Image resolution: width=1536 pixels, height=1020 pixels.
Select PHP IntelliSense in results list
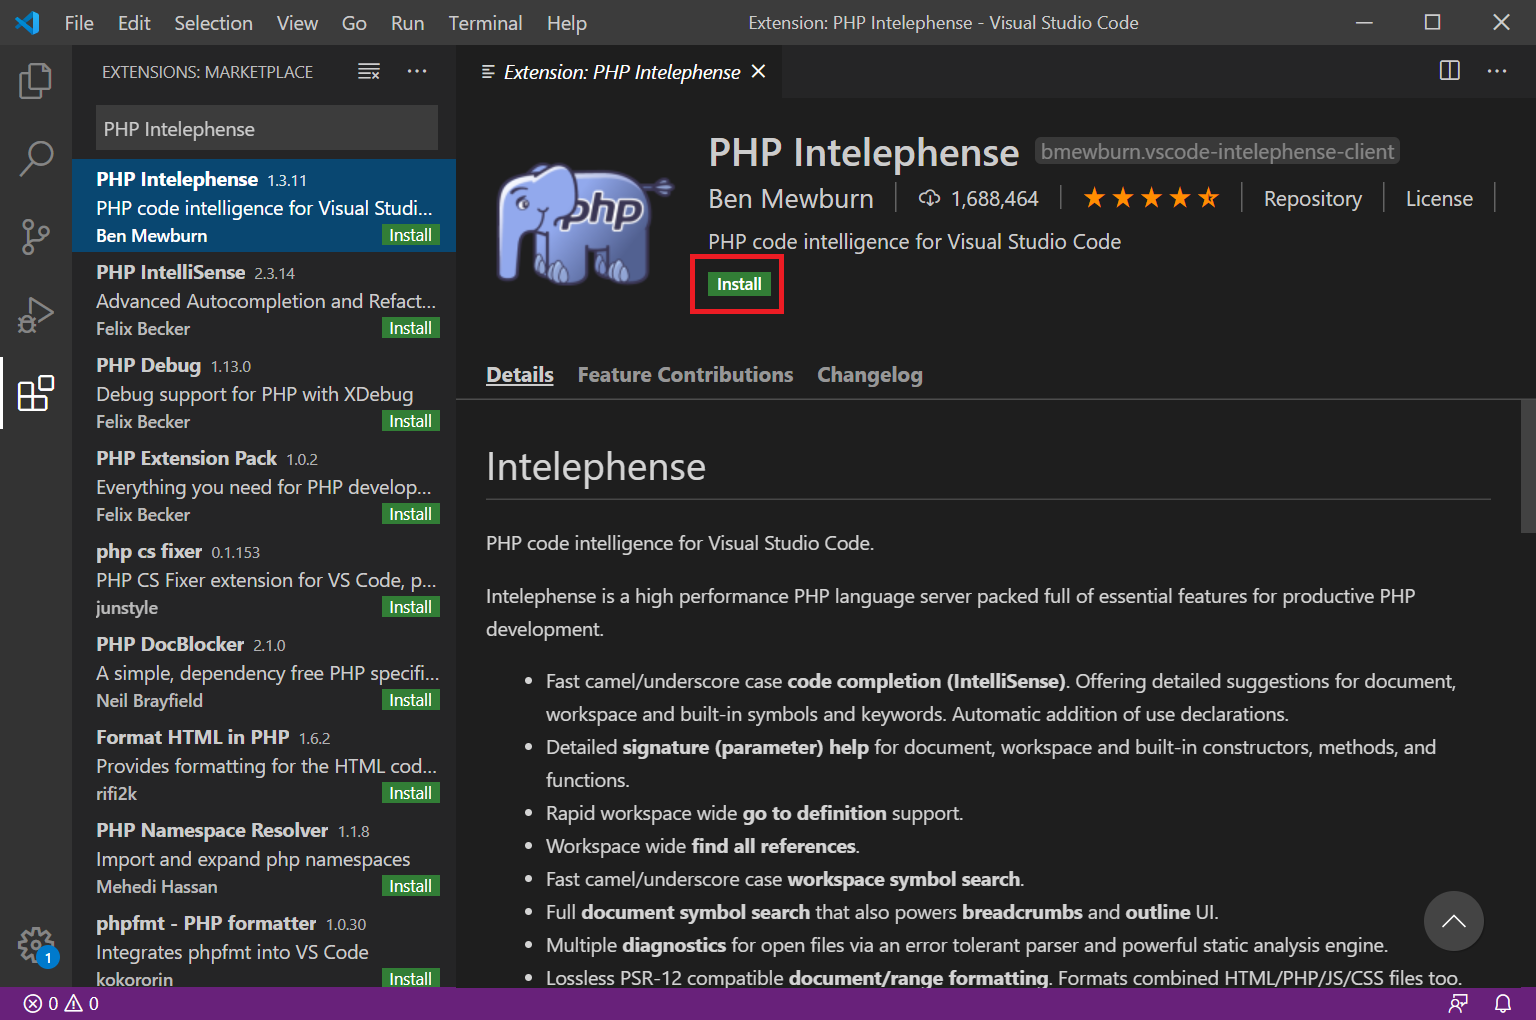264,299
